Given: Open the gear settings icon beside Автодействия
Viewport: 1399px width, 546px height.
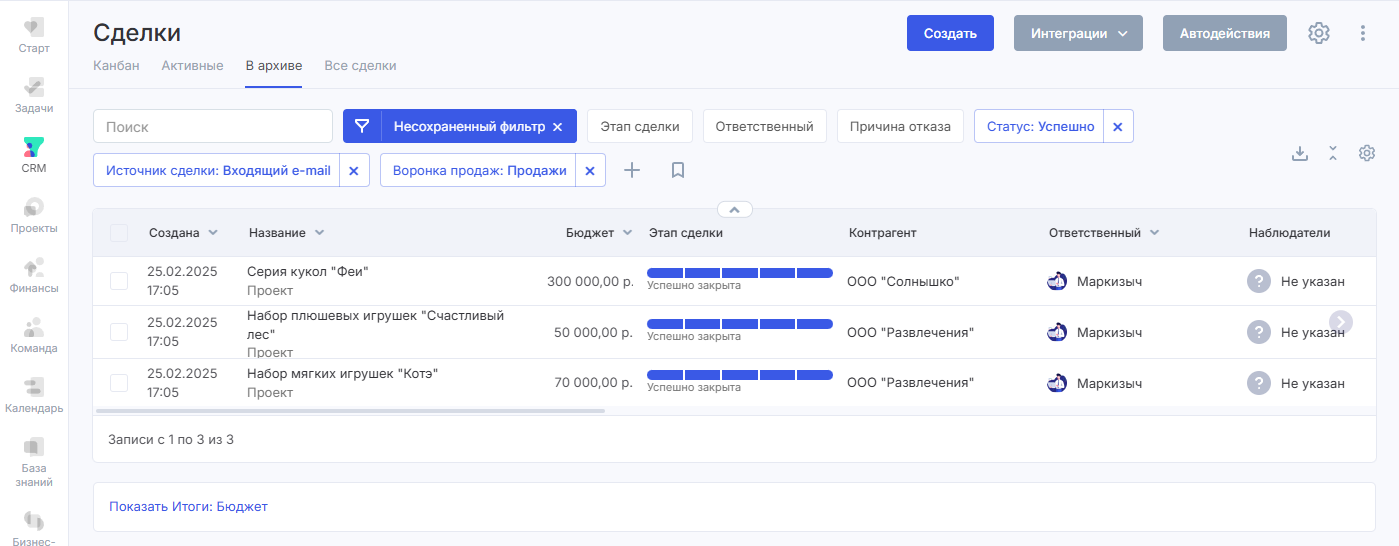Looking at the screenshot, I should [1319, 33].
